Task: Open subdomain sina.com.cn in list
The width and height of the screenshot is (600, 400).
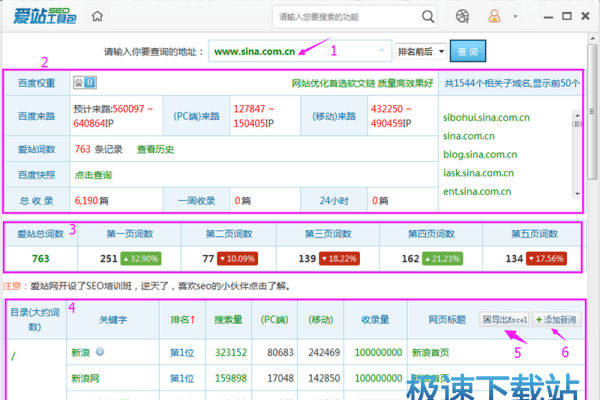Action: (x=469, y=136)
